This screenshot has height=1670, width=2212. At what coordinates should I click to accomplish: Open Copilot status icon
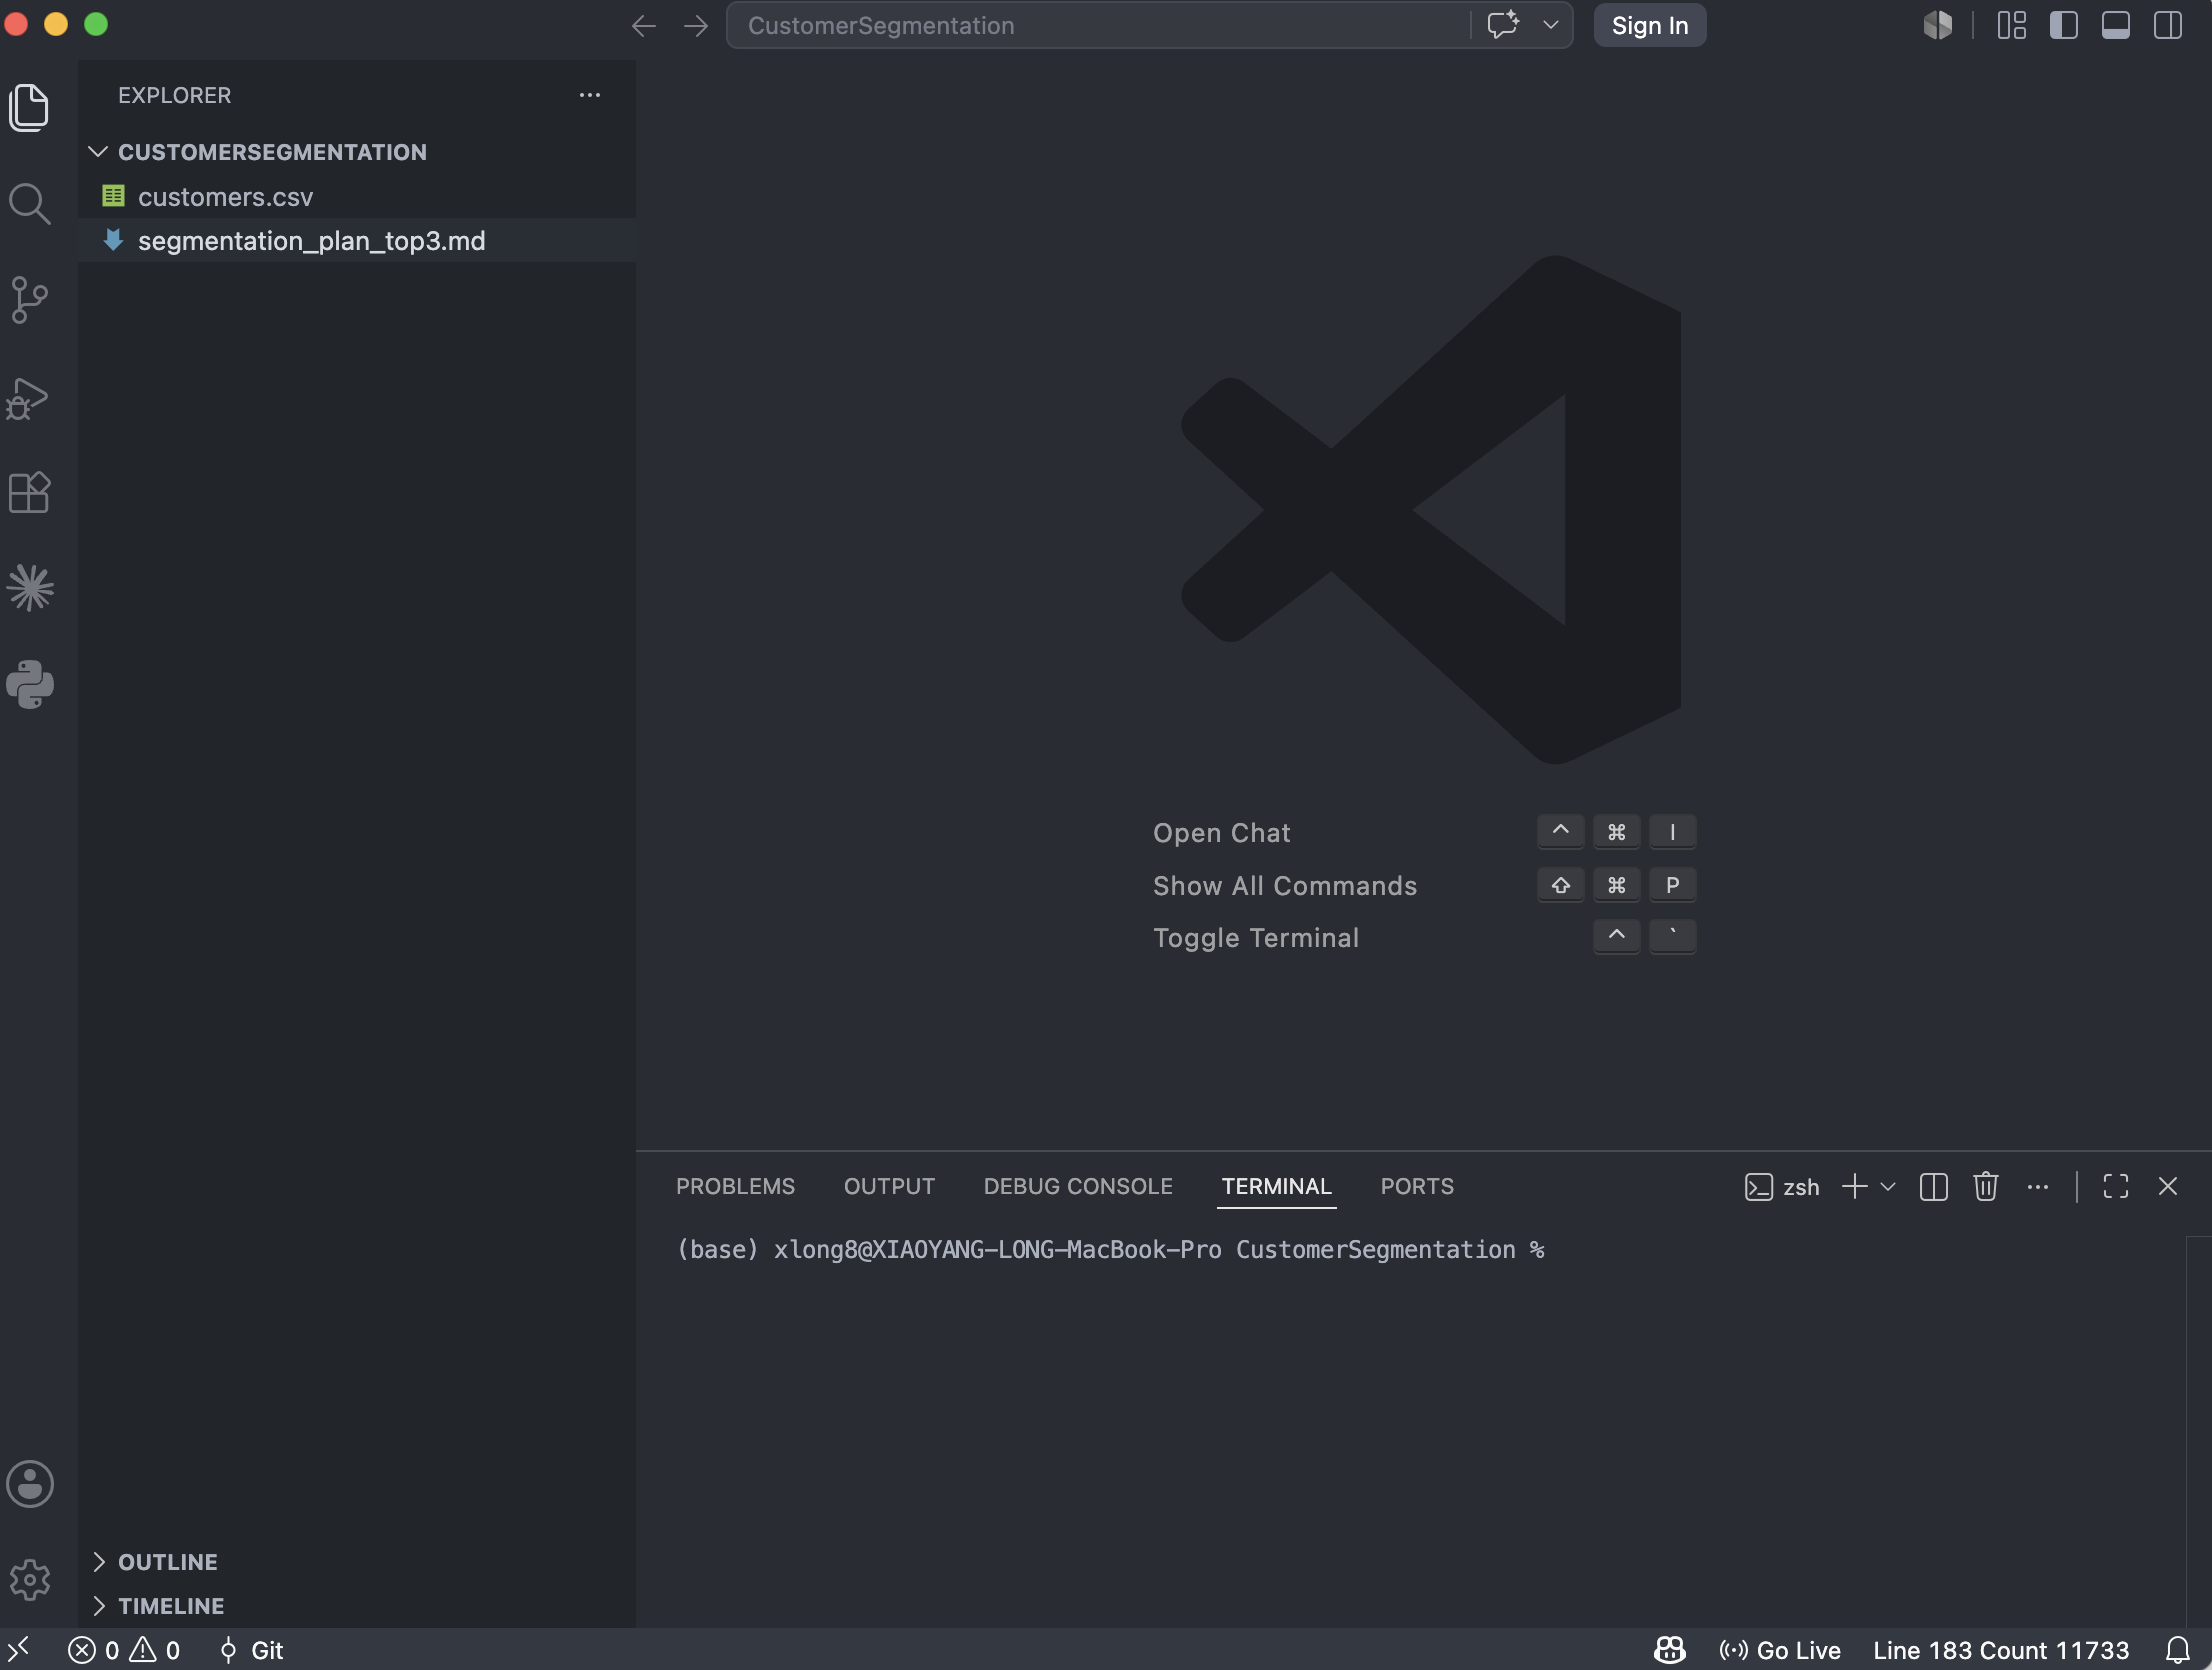click(x=1670, y=1650)
